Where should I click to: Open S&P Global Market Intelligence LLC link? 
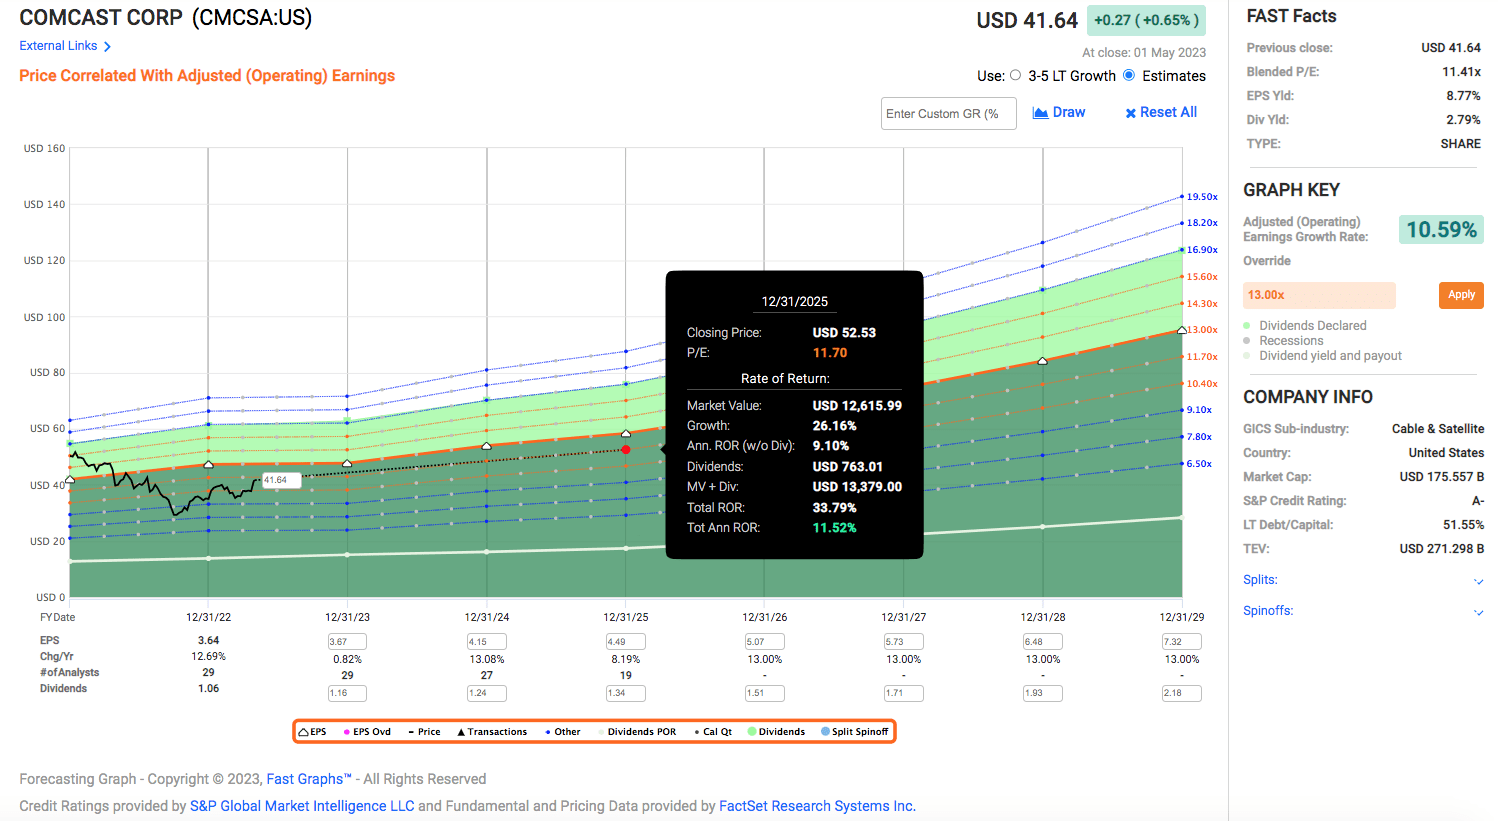point(302,806)
